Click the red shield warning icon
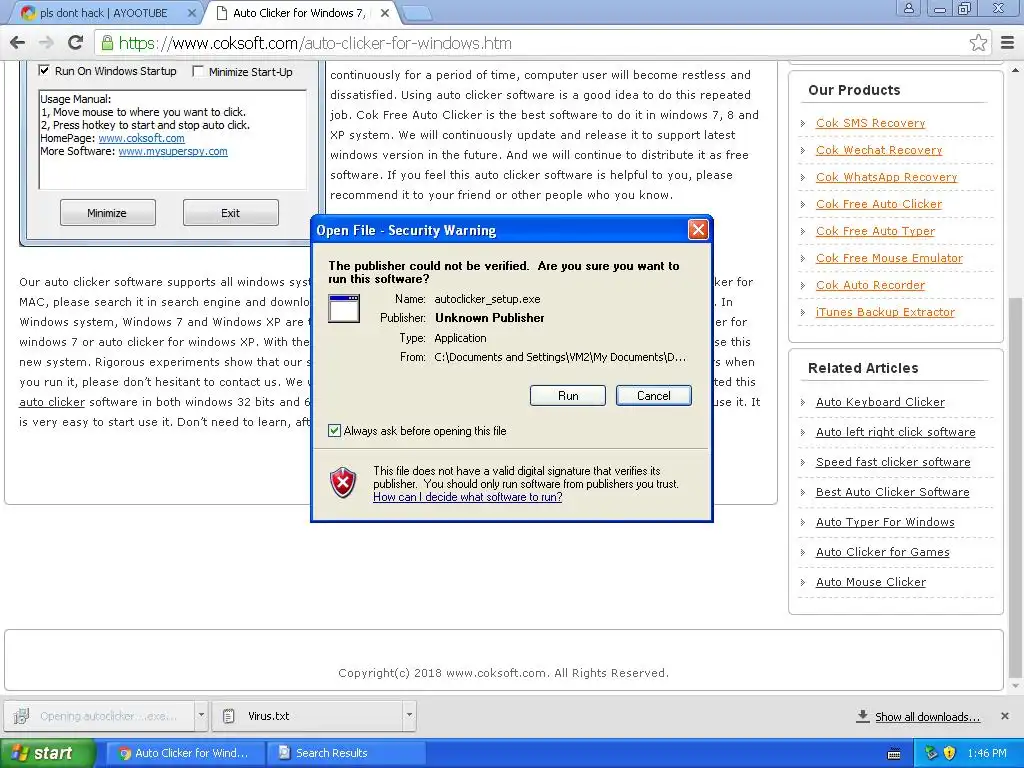This screenshot has height=768, width=1024. coord(344,483)
